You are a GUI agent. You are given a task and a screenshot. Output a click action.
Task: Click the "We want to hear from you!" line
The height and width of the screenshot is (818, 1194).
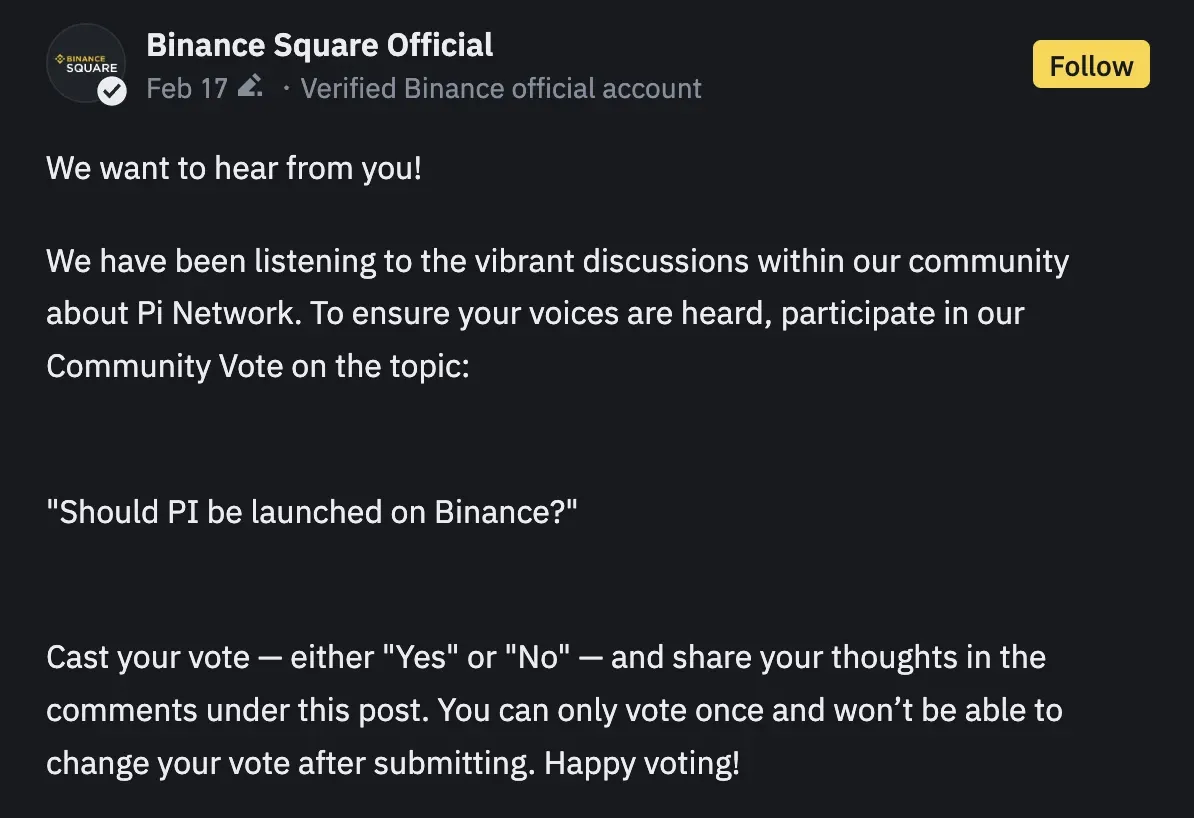pos(234,168)
